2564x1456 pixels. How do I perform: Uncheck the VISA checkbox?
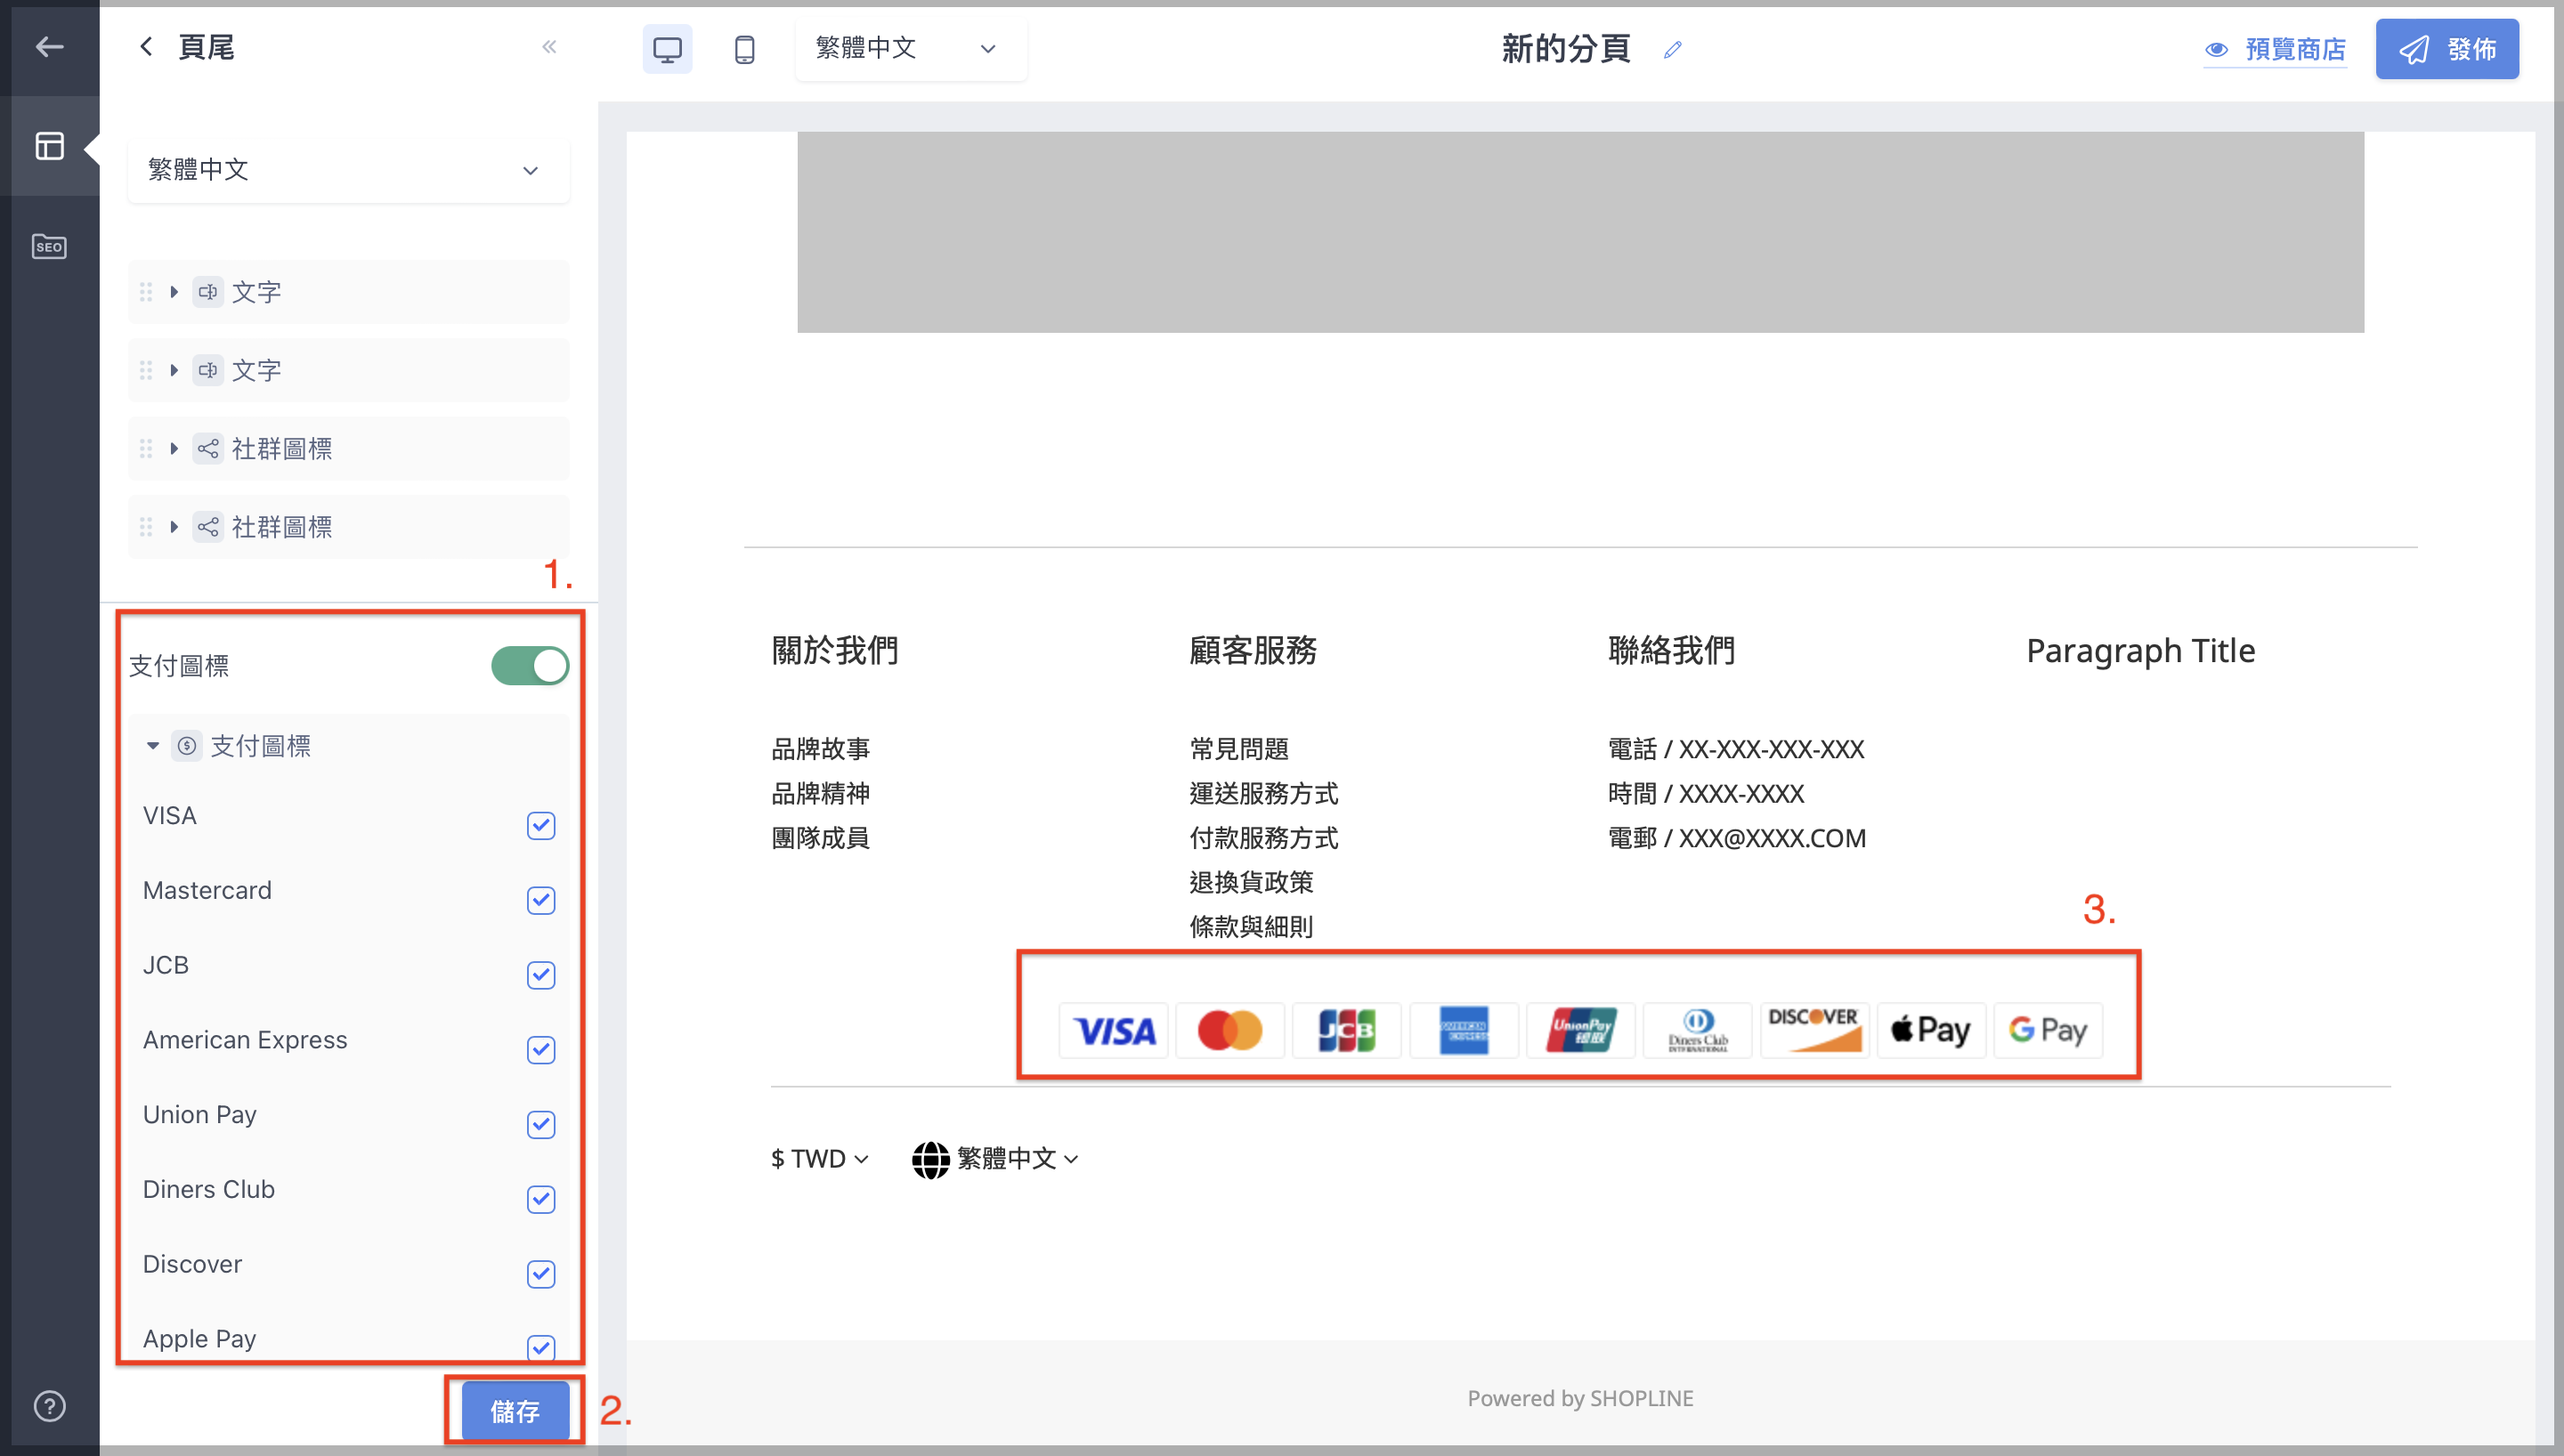click(x=541, y=825)
